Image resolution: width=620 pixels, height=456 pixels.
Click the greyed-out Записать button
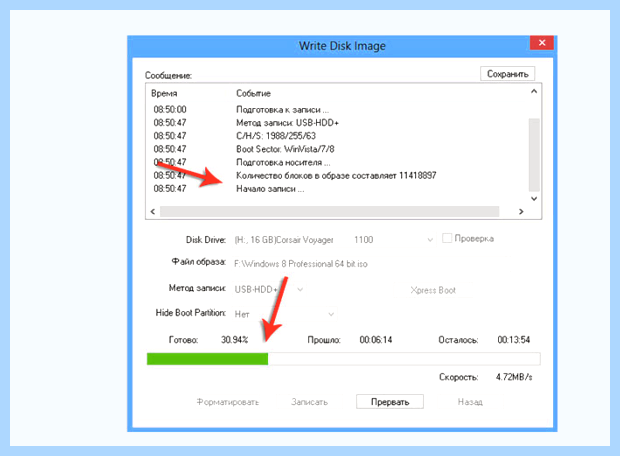(x=310, y=402)
